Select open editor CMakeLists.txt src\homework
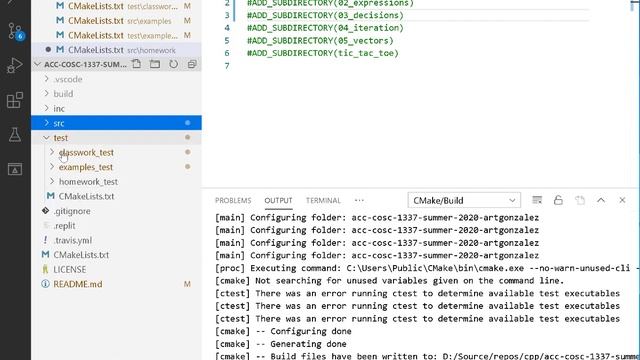Screen dimensions: 640x360 (x=116, y=50)
